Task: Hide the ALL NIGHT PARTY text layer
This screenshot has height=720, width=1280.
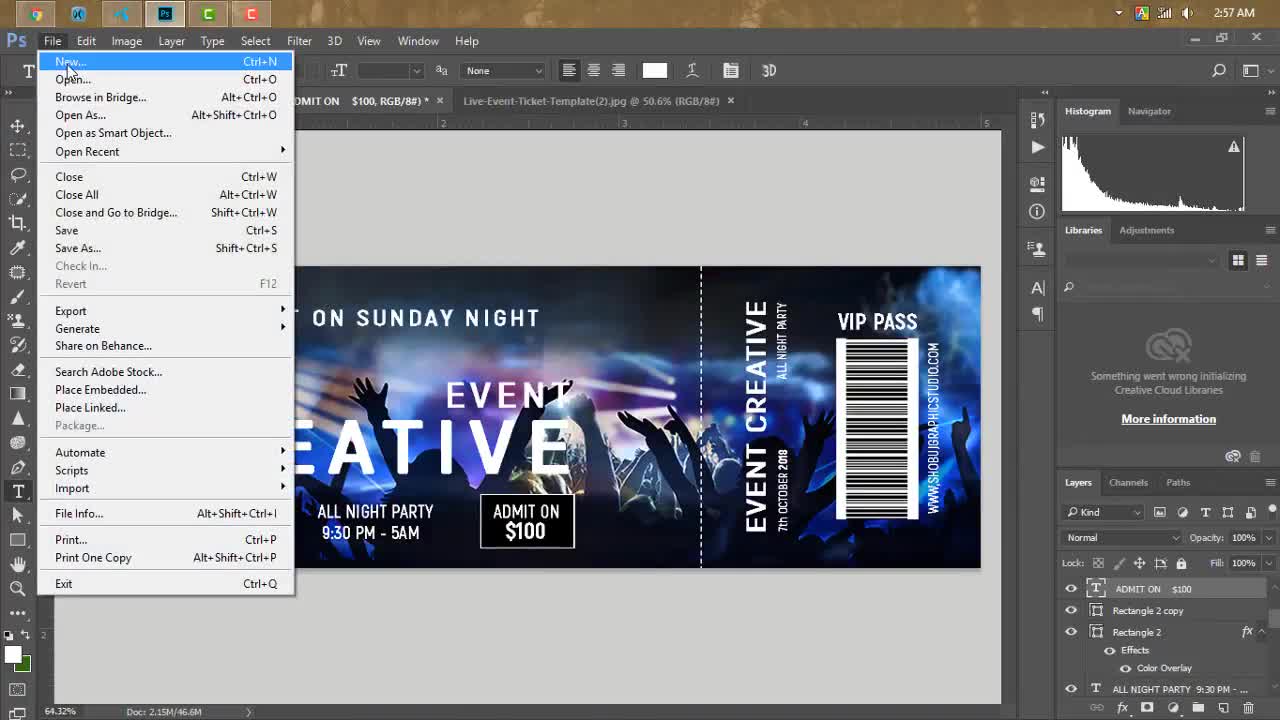Action: [1071, 689]
